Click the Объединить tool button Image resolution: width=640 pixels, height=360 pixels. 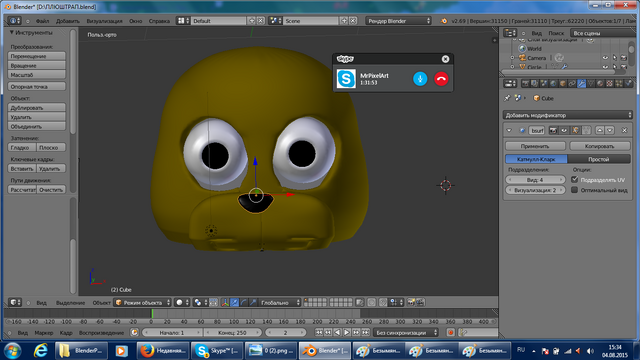(37, 127)
